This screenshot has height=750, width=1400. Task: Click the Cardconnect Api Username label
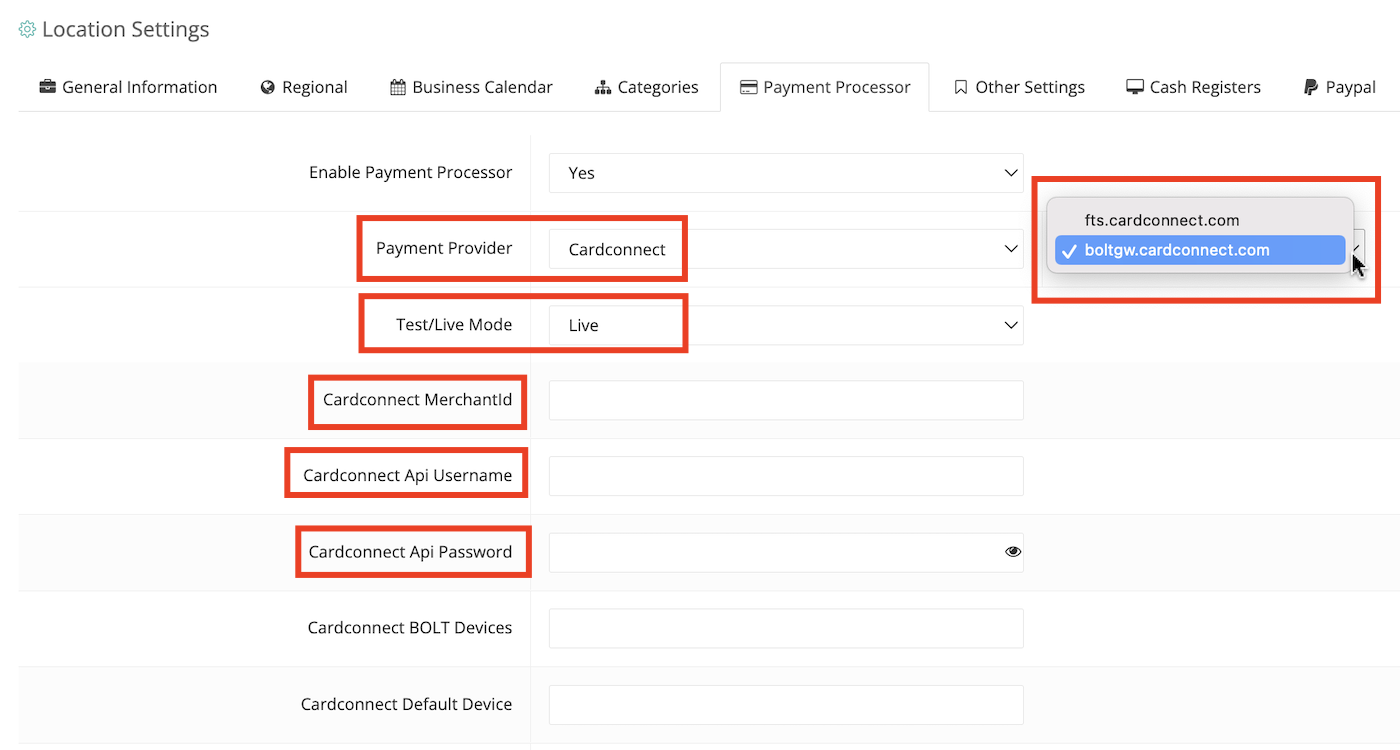click(408, 475)
